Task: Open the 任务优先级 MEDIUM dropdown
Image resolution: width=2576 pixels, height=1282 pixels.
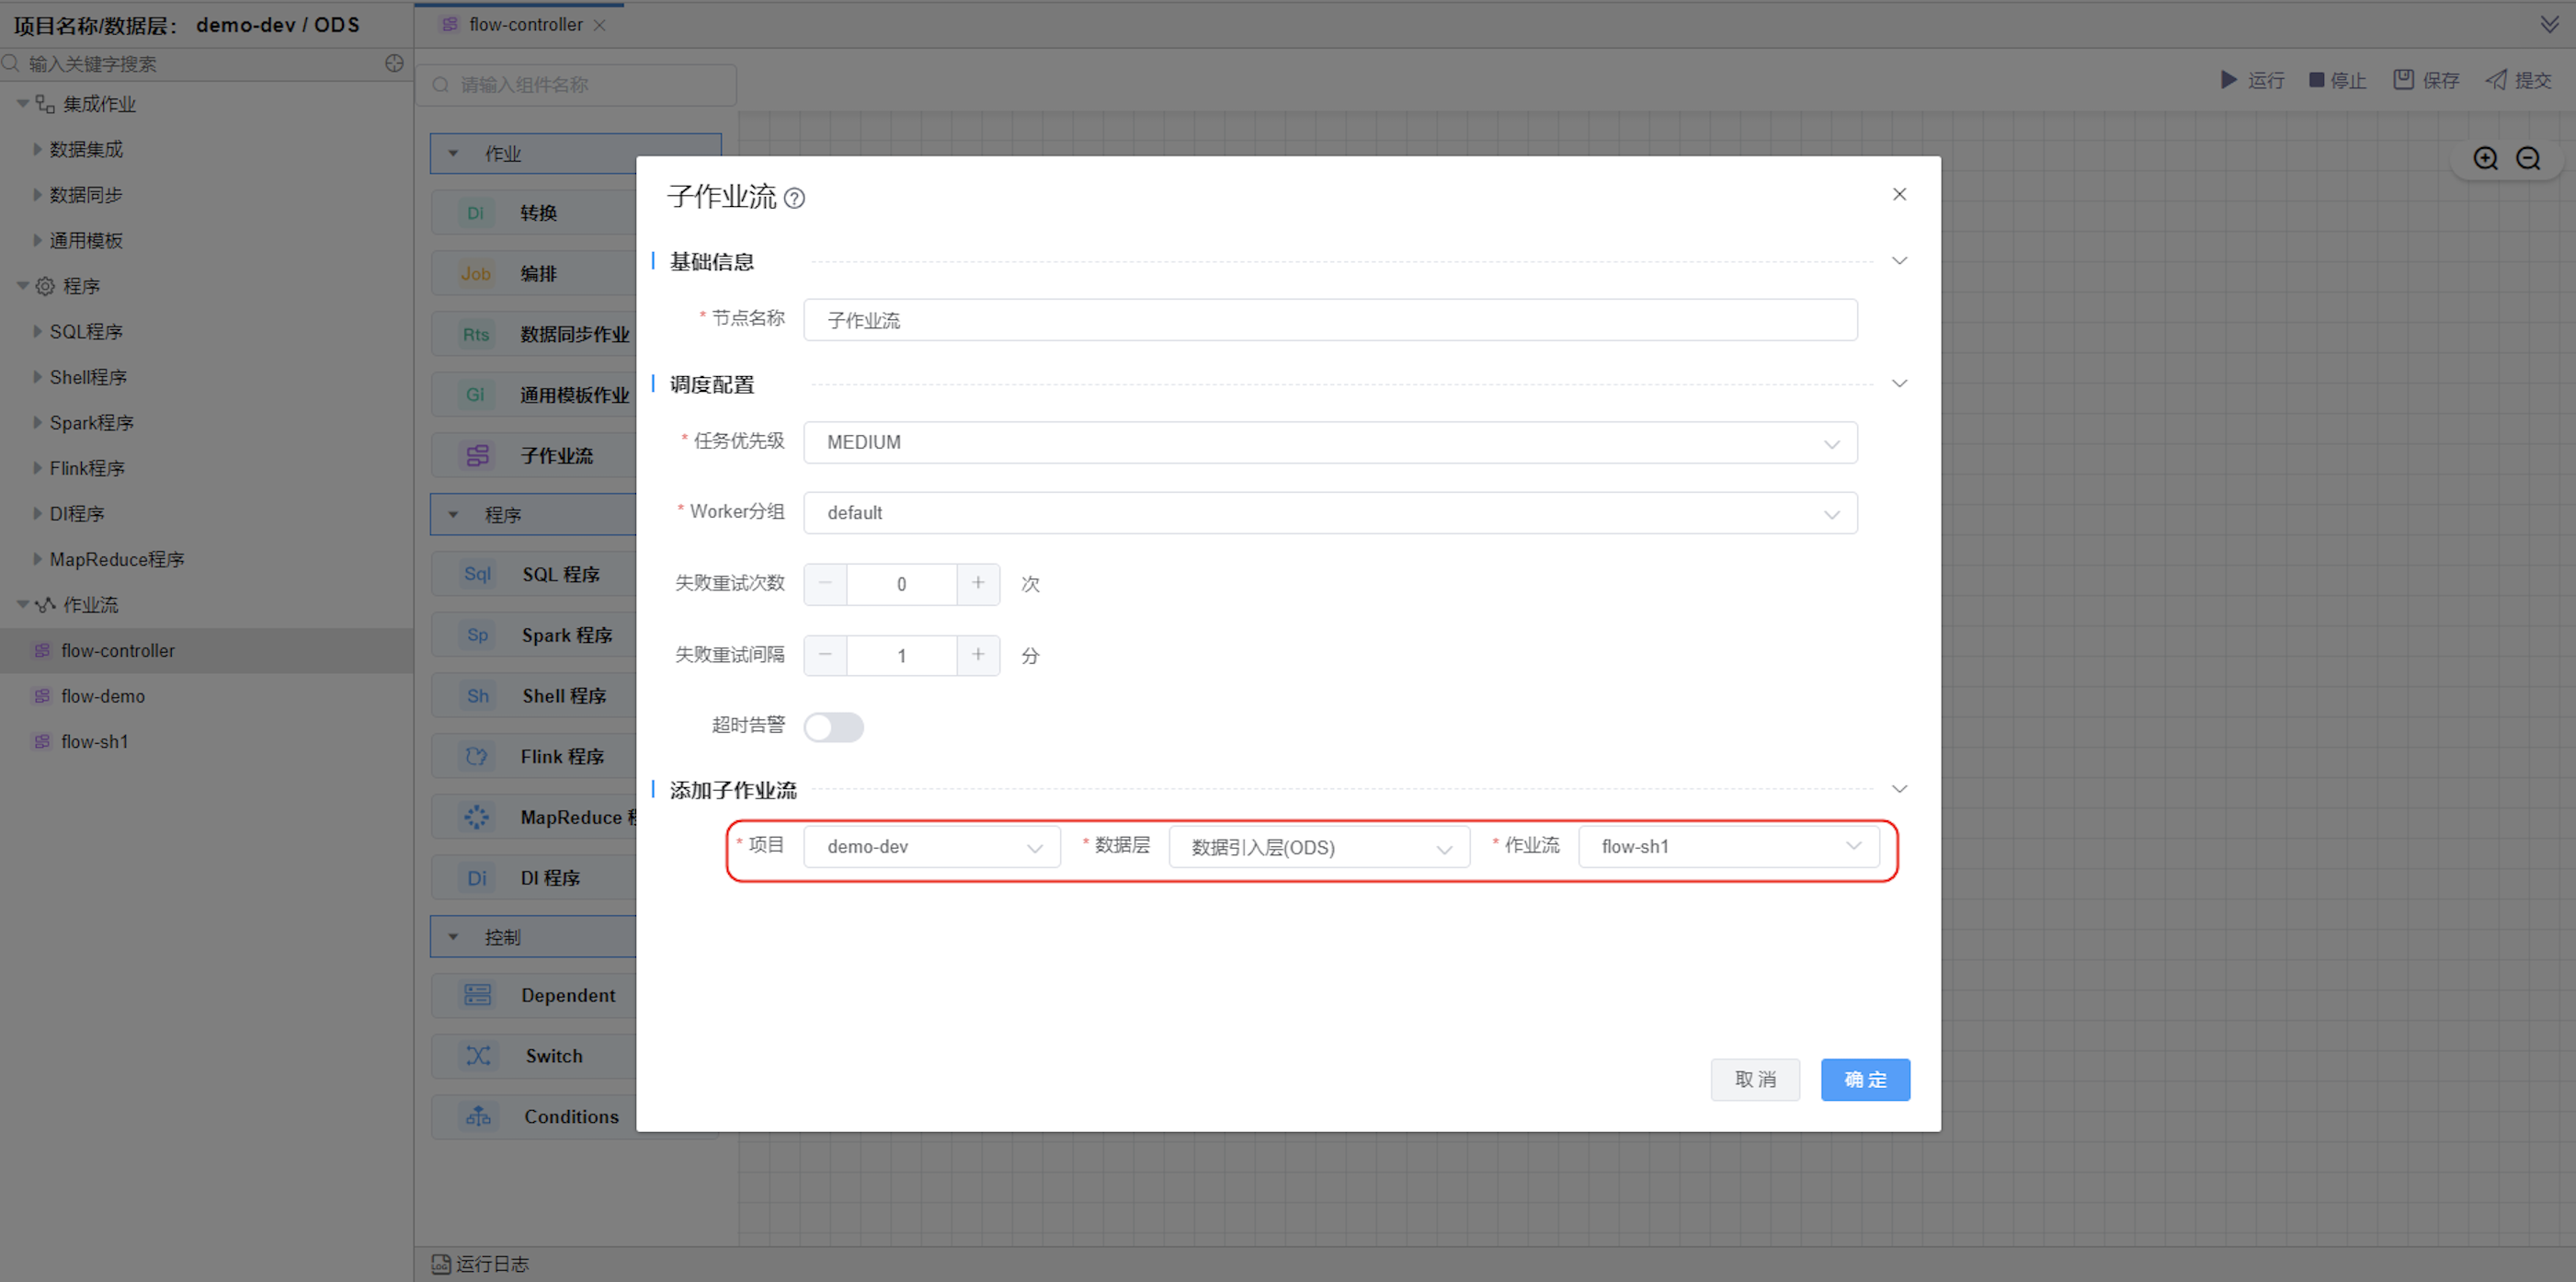Action: tap(1329, 442)
